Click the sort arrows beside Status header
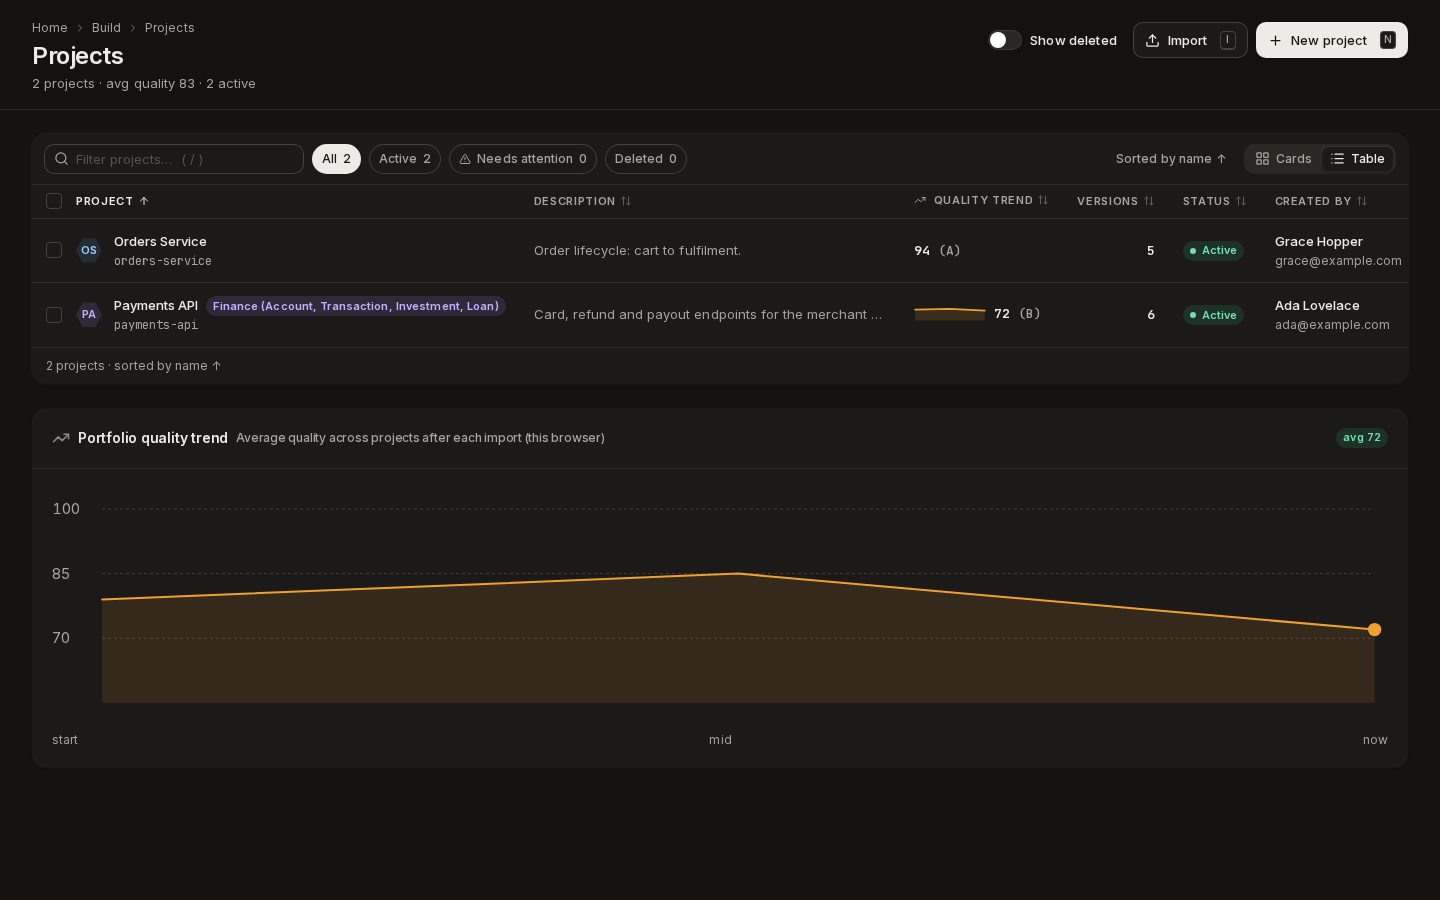This screenshot has width=1440, height=900. (1241, 201)
